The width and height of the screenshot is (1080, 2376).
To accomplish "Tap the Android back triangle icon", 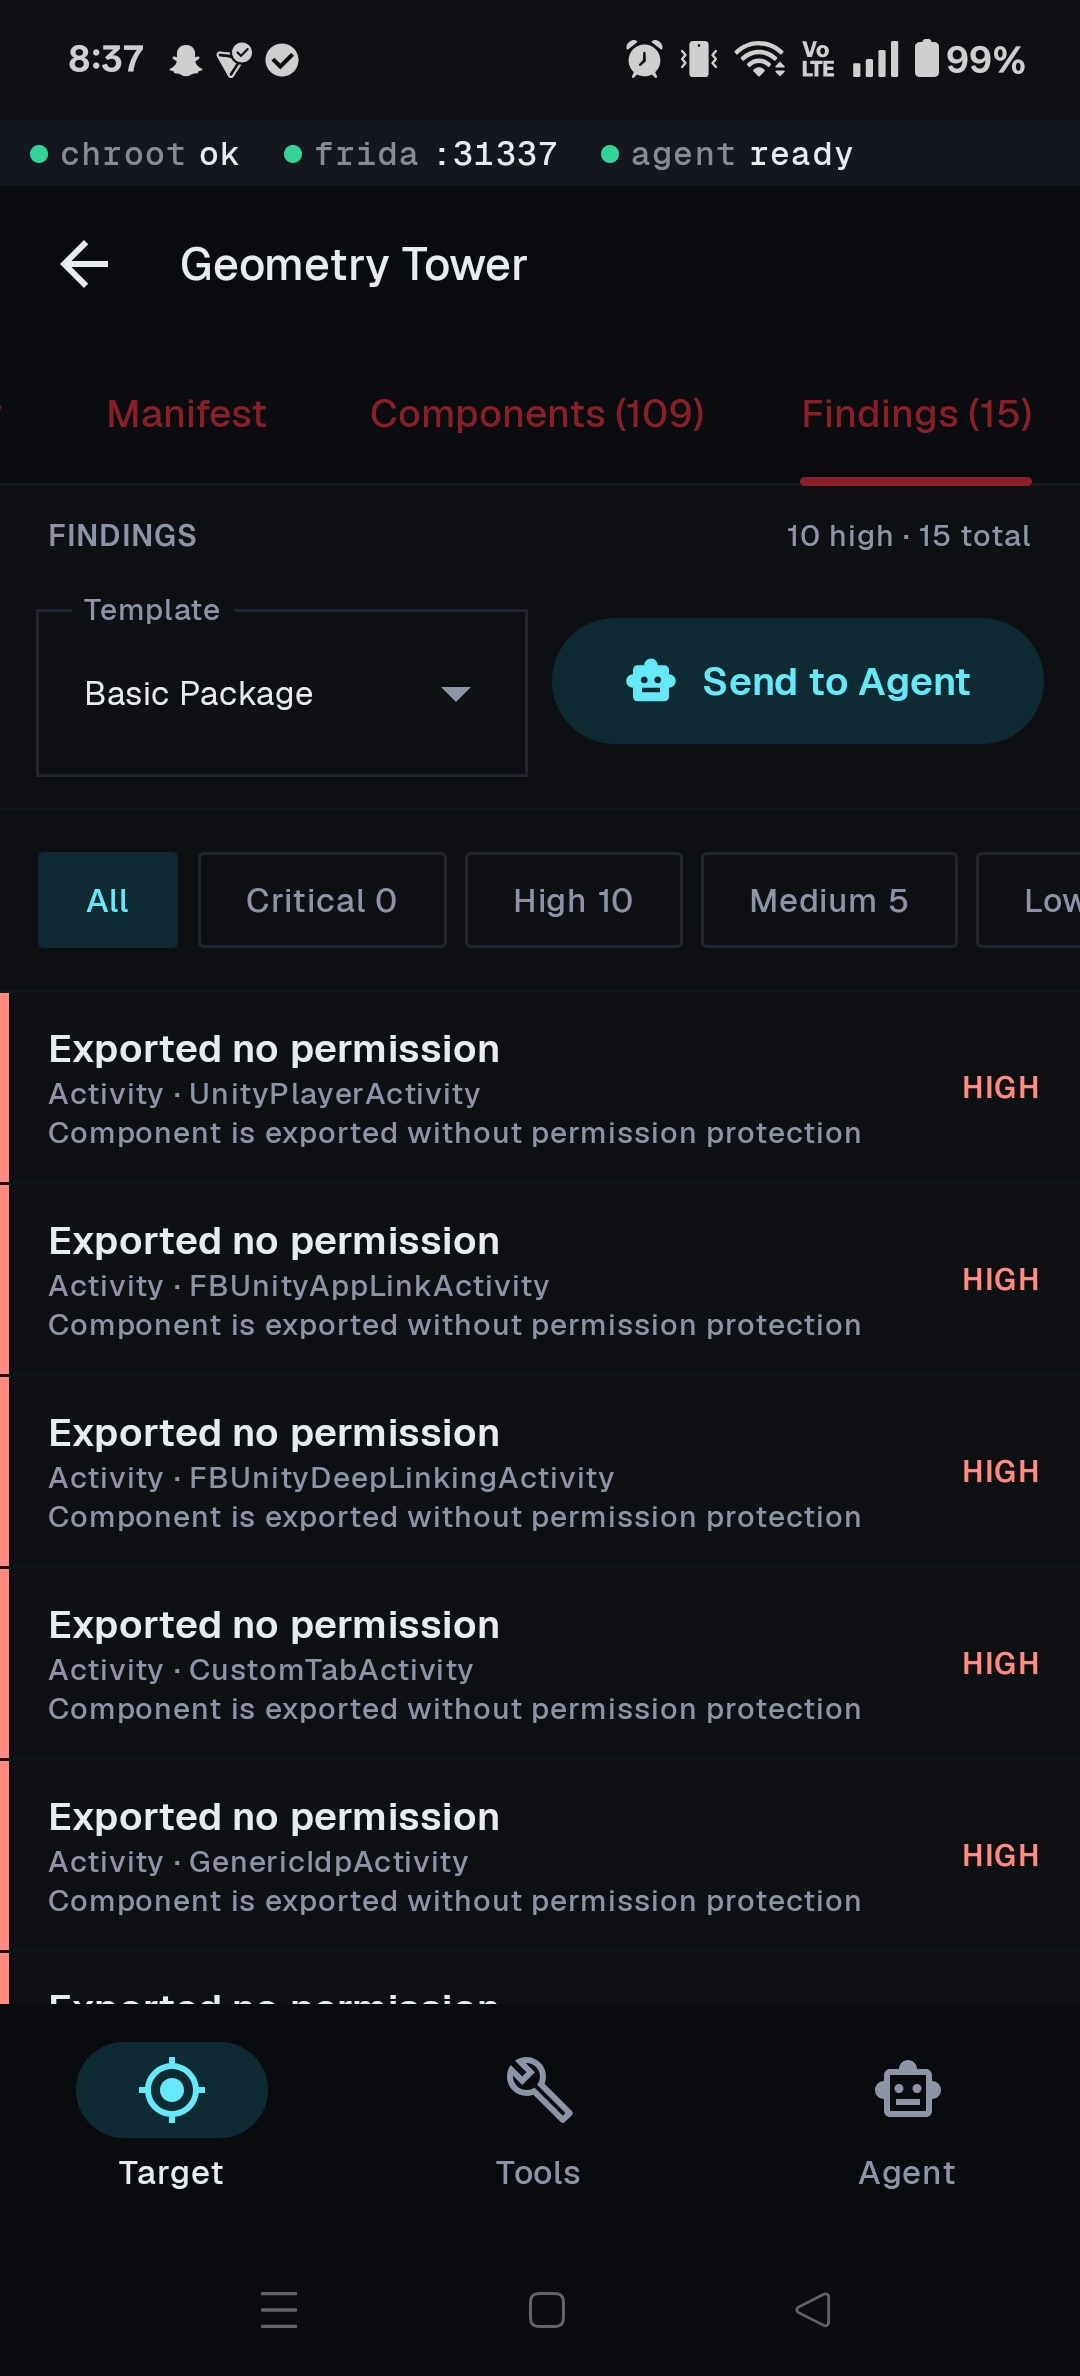I will pos(813,2310).
